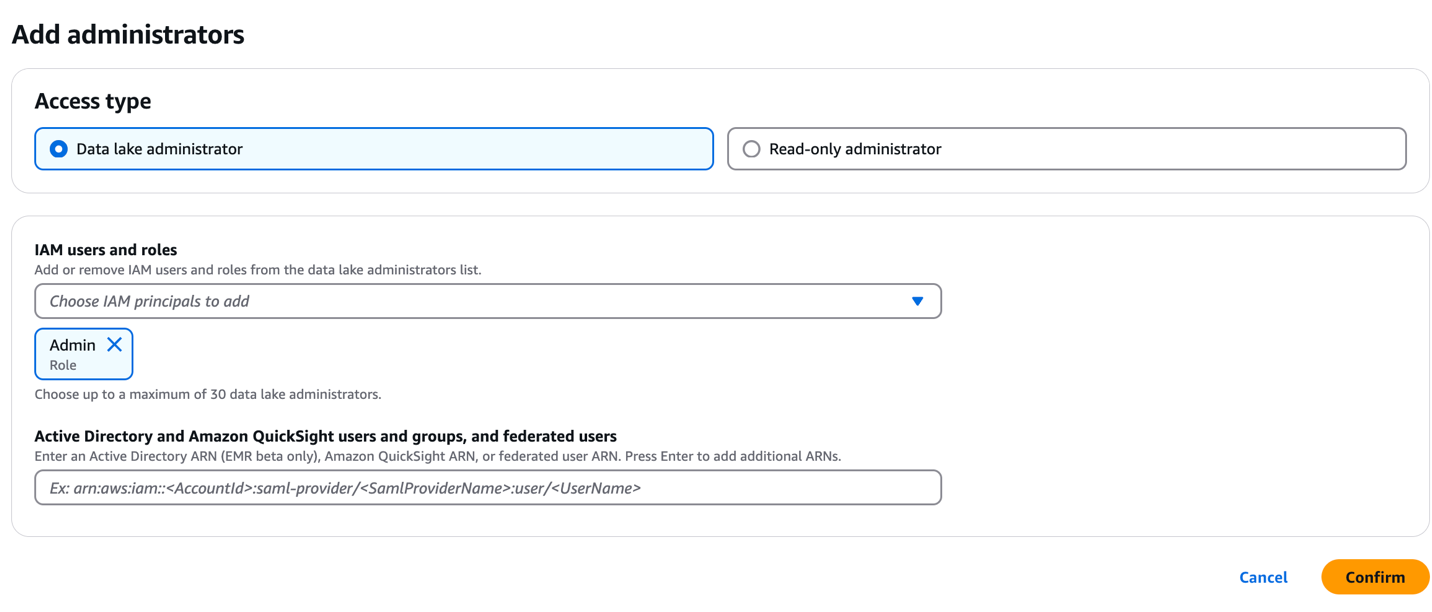Click the "Add or remove IAM users" description
This screenshot has height=612, width=1432.
pos(257,270)
